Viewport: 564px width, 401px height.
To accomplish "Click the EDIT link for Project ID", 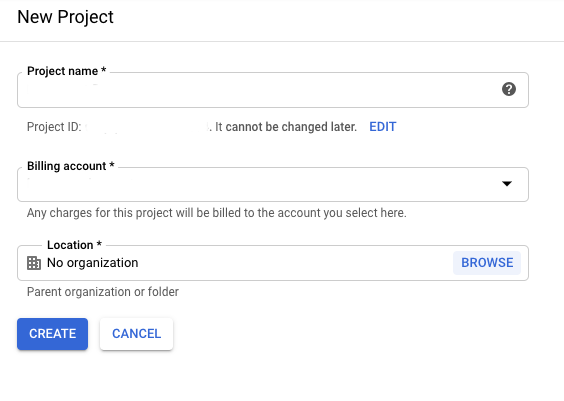I will click(383, 127).
